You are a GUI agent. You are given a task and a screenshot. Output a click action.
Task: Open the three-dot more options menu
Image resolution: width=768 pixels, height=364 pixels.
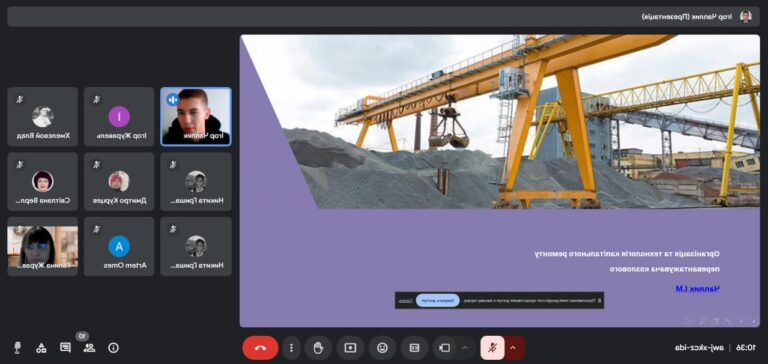(291, 348)
